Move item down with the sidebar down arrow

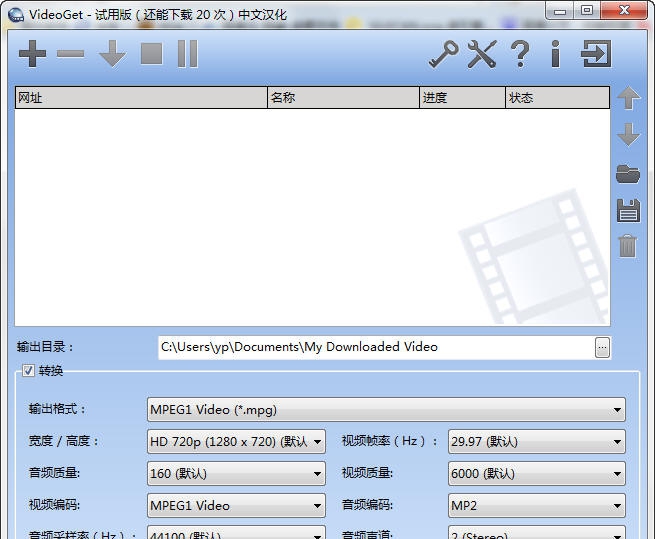pyautogui.click(x=628, y=135)
